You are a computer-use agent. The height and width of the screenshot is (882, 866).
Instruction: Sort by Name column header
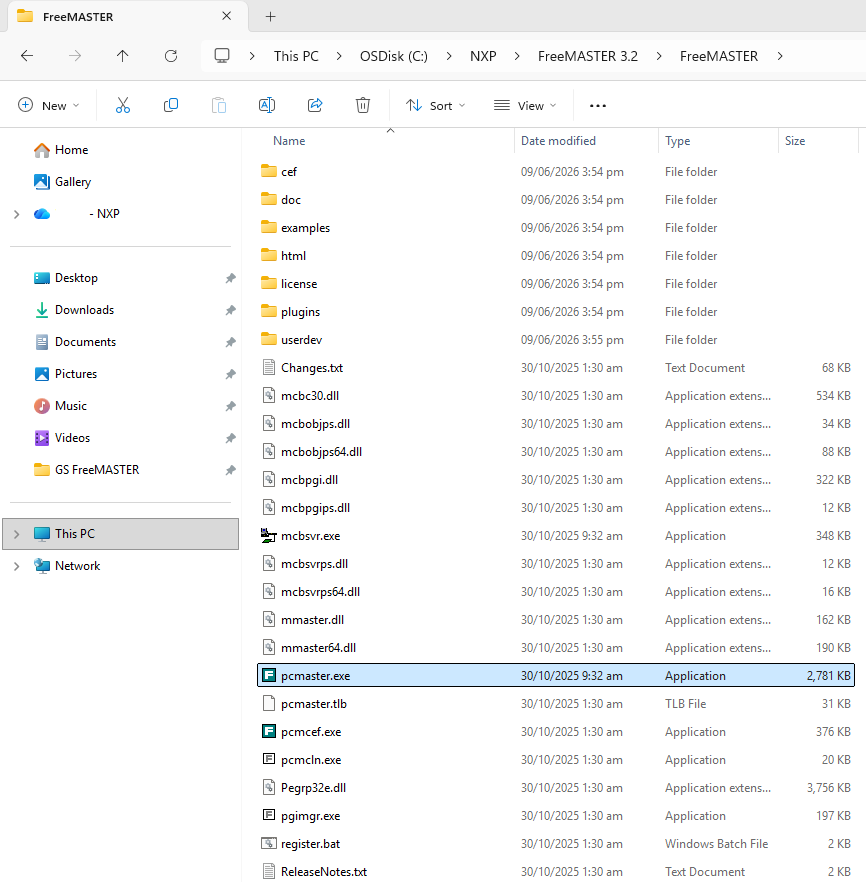tap(289, 141)
